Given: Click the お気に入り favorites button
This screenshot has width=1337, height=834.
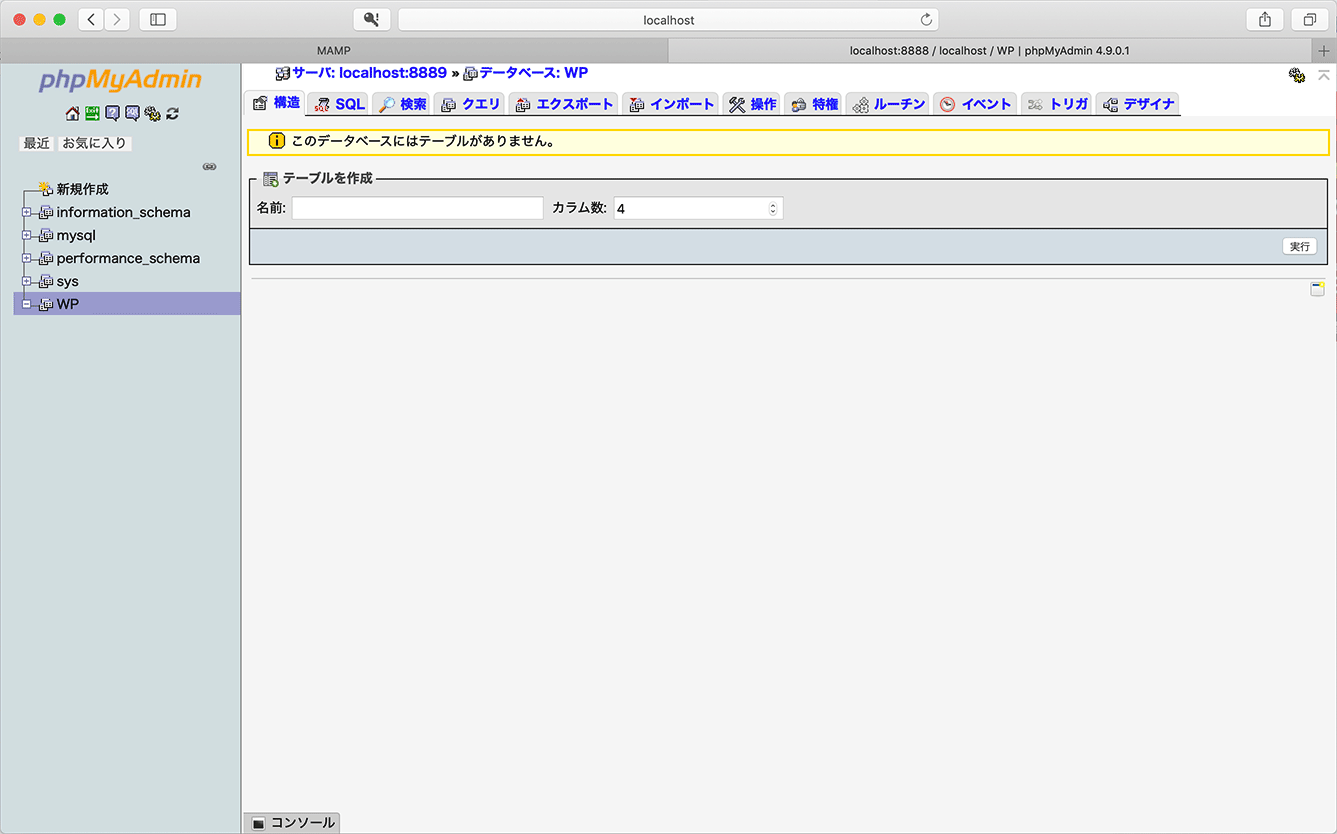Looking at the screenshot, I should click(95, 143).
